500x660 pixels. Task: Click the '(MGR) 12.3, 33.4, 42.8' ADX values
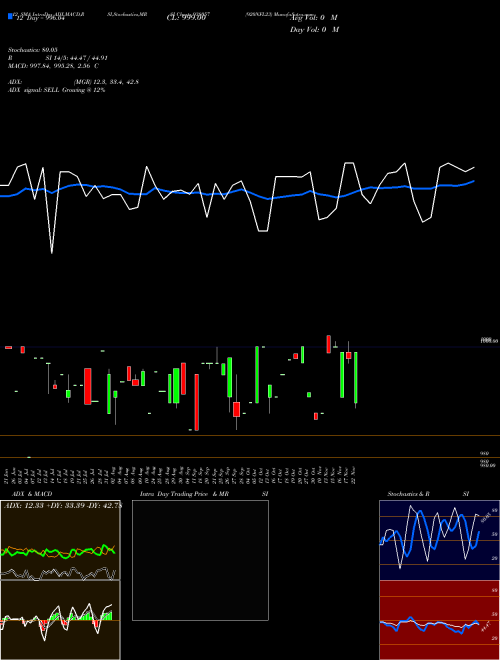[106, 82]
